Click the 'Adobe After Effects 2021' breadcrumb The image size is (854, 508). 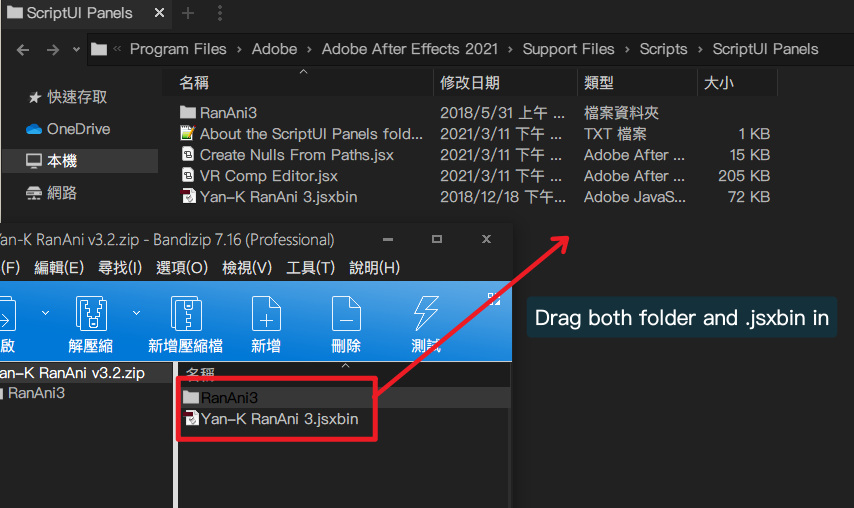(415, 49)
